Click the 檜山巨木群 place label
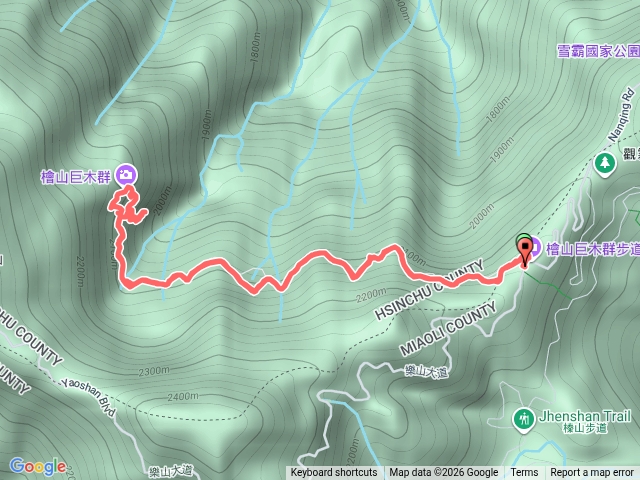Image resolution: width=640 pixels, height=480 pixels. 76,178
